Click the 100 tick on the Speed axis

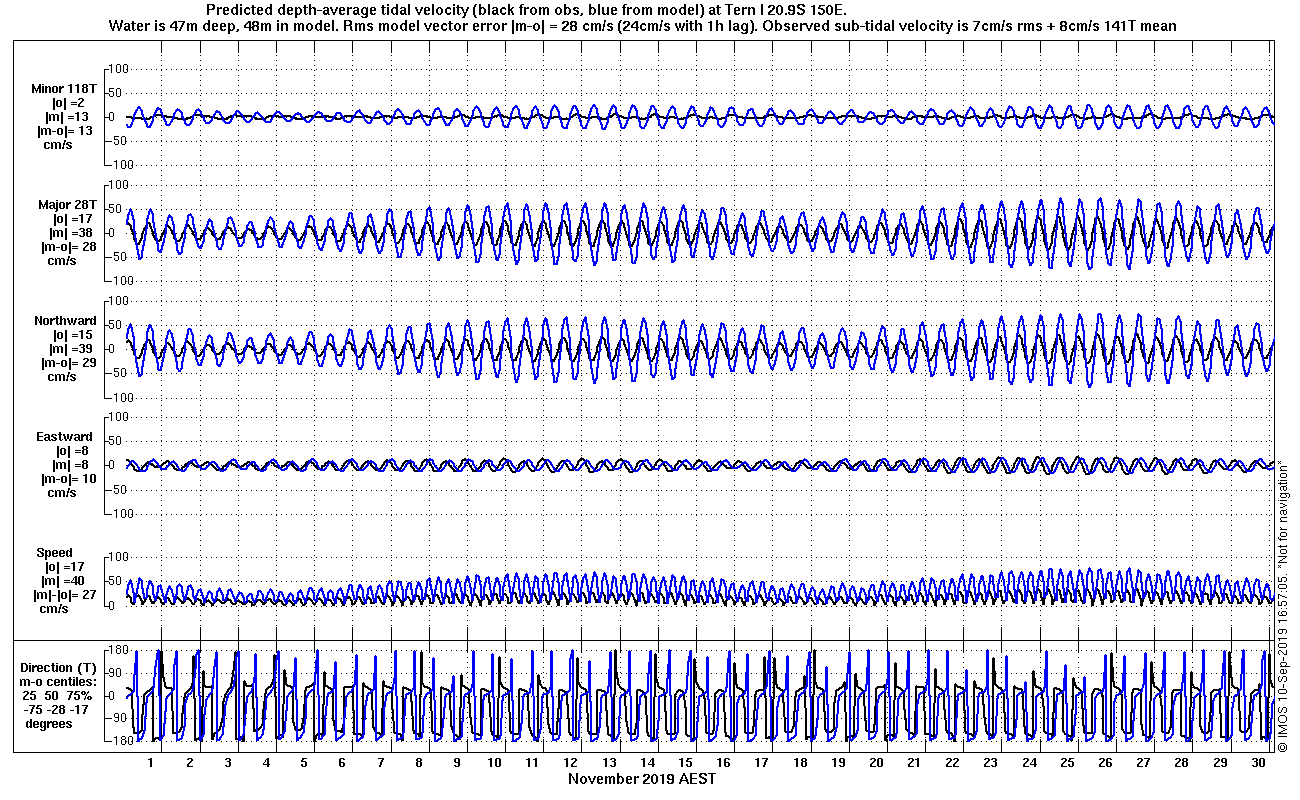[118, 557]
